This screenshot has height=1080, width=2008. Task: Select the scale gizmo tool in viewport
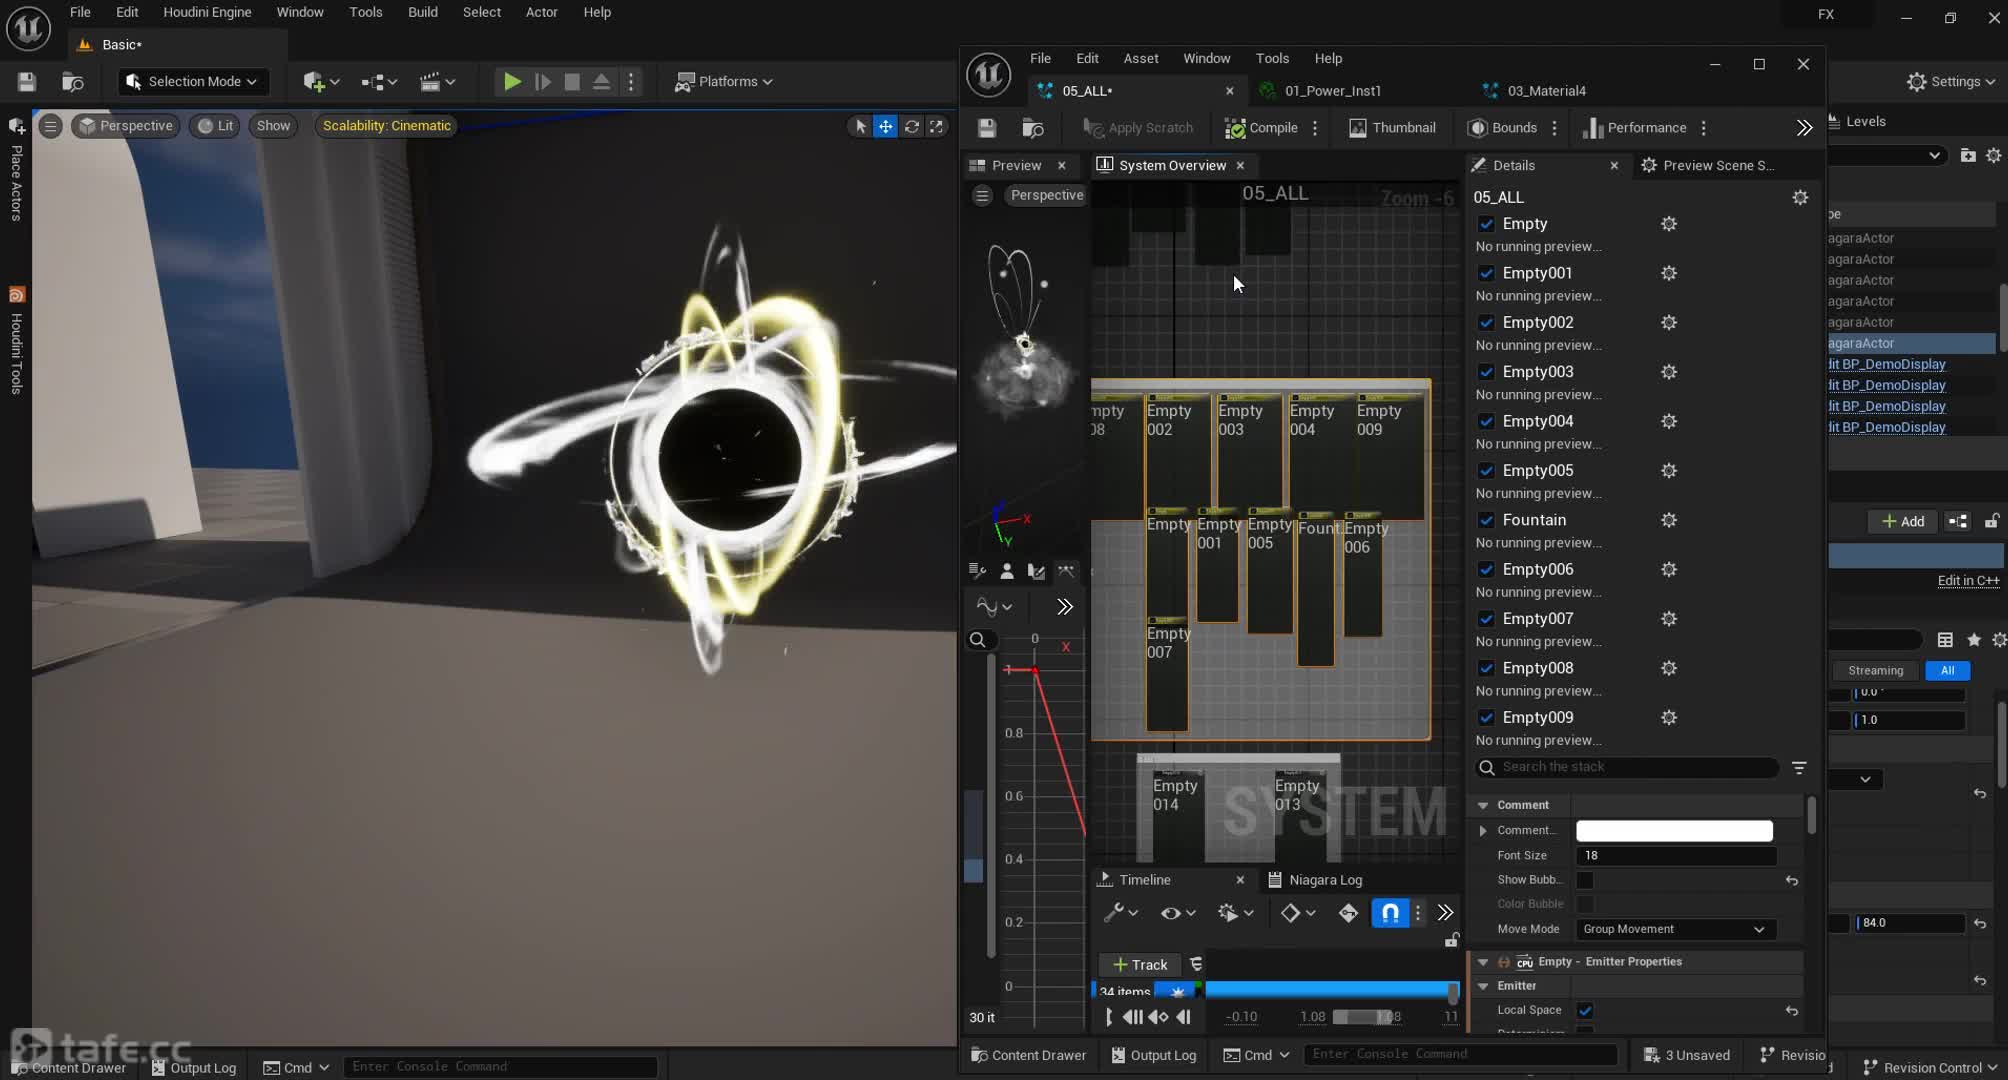click(x=936, y=126)
